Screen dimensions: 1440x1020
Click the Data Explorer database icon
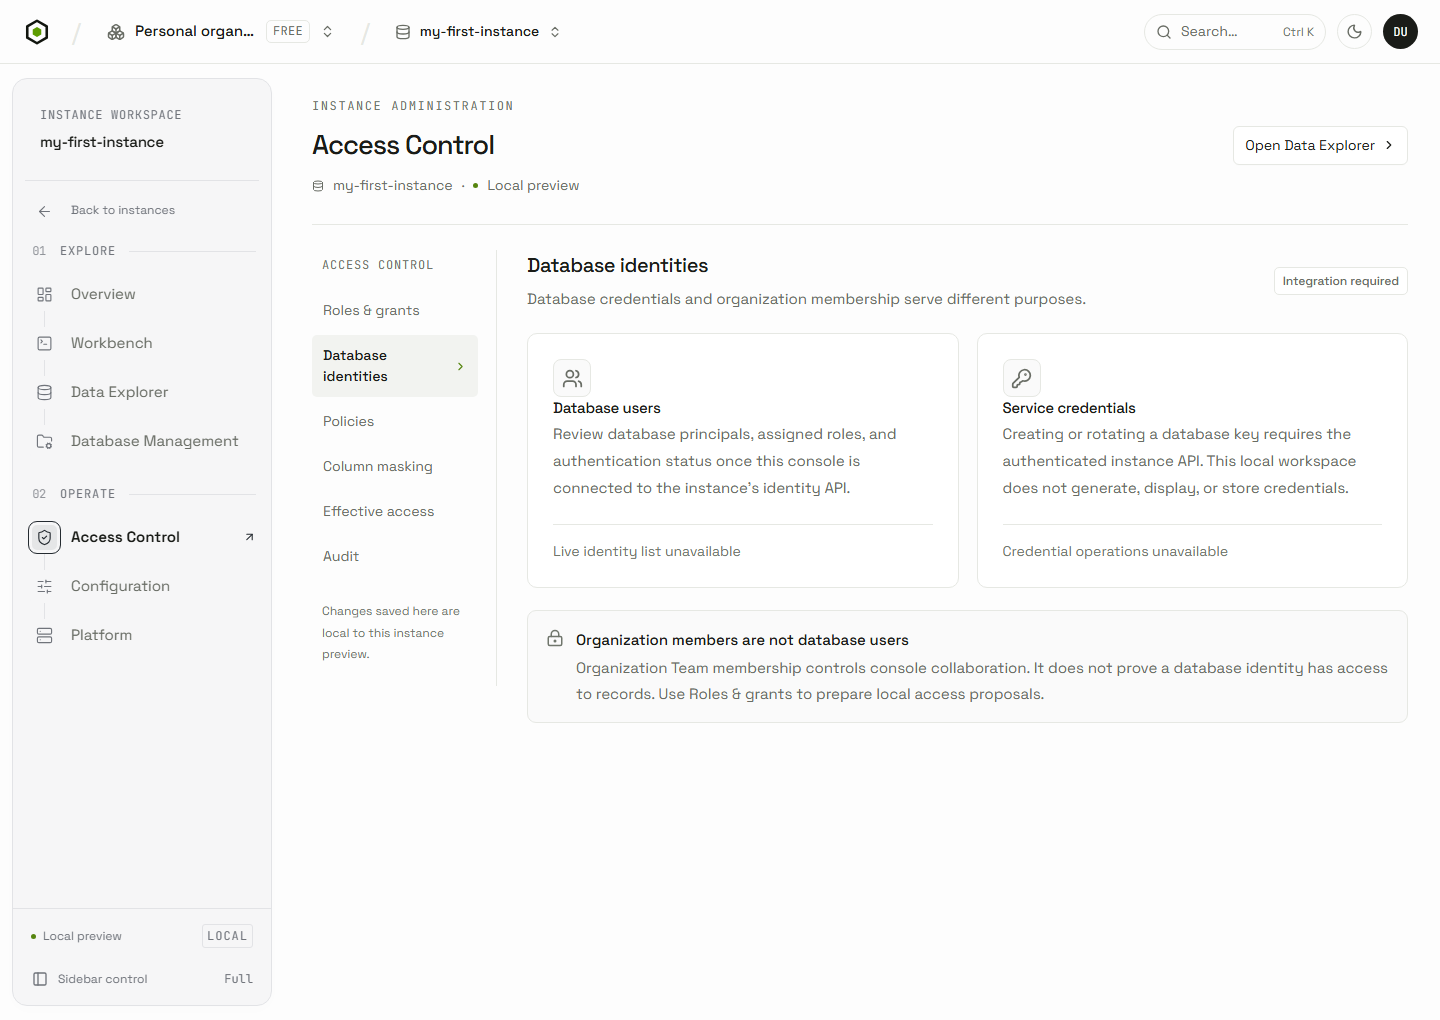44,392
